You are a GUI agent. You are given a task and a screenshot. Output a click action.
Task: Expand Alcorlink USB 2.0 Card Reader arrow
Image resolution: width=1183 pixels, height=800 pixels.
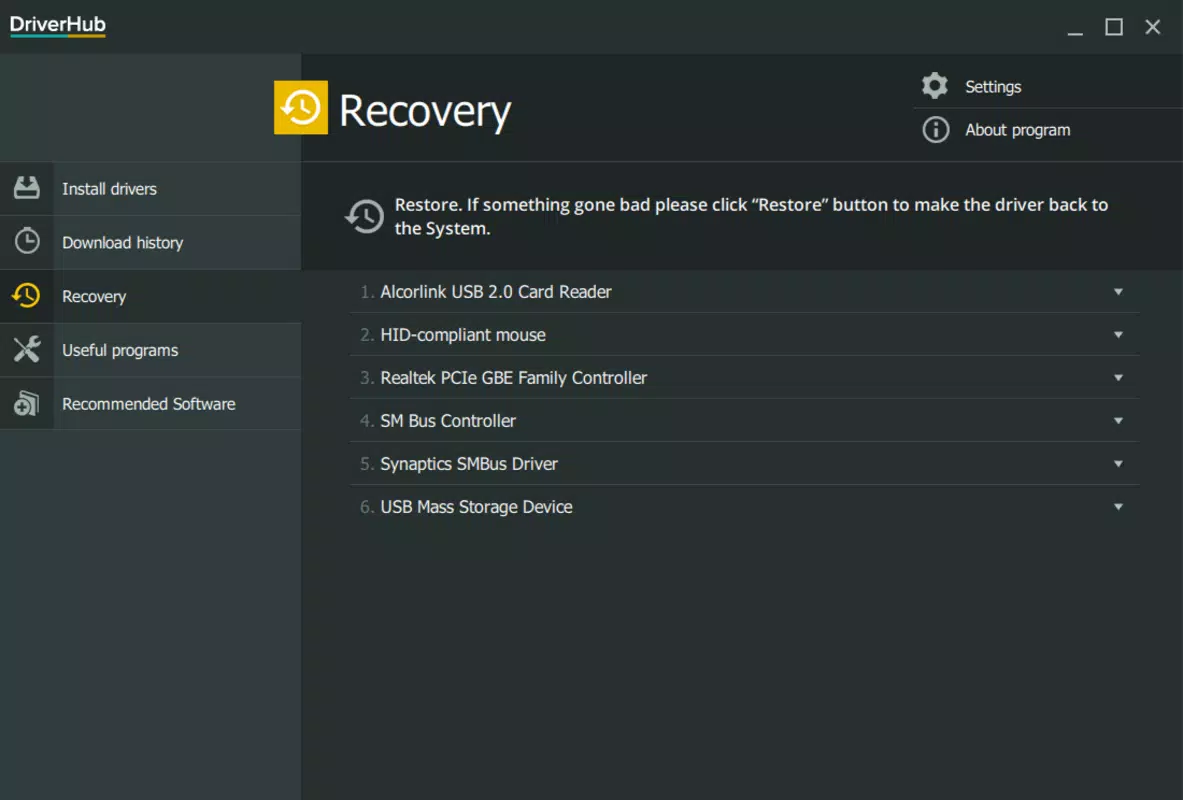(x=1118, y=291)
